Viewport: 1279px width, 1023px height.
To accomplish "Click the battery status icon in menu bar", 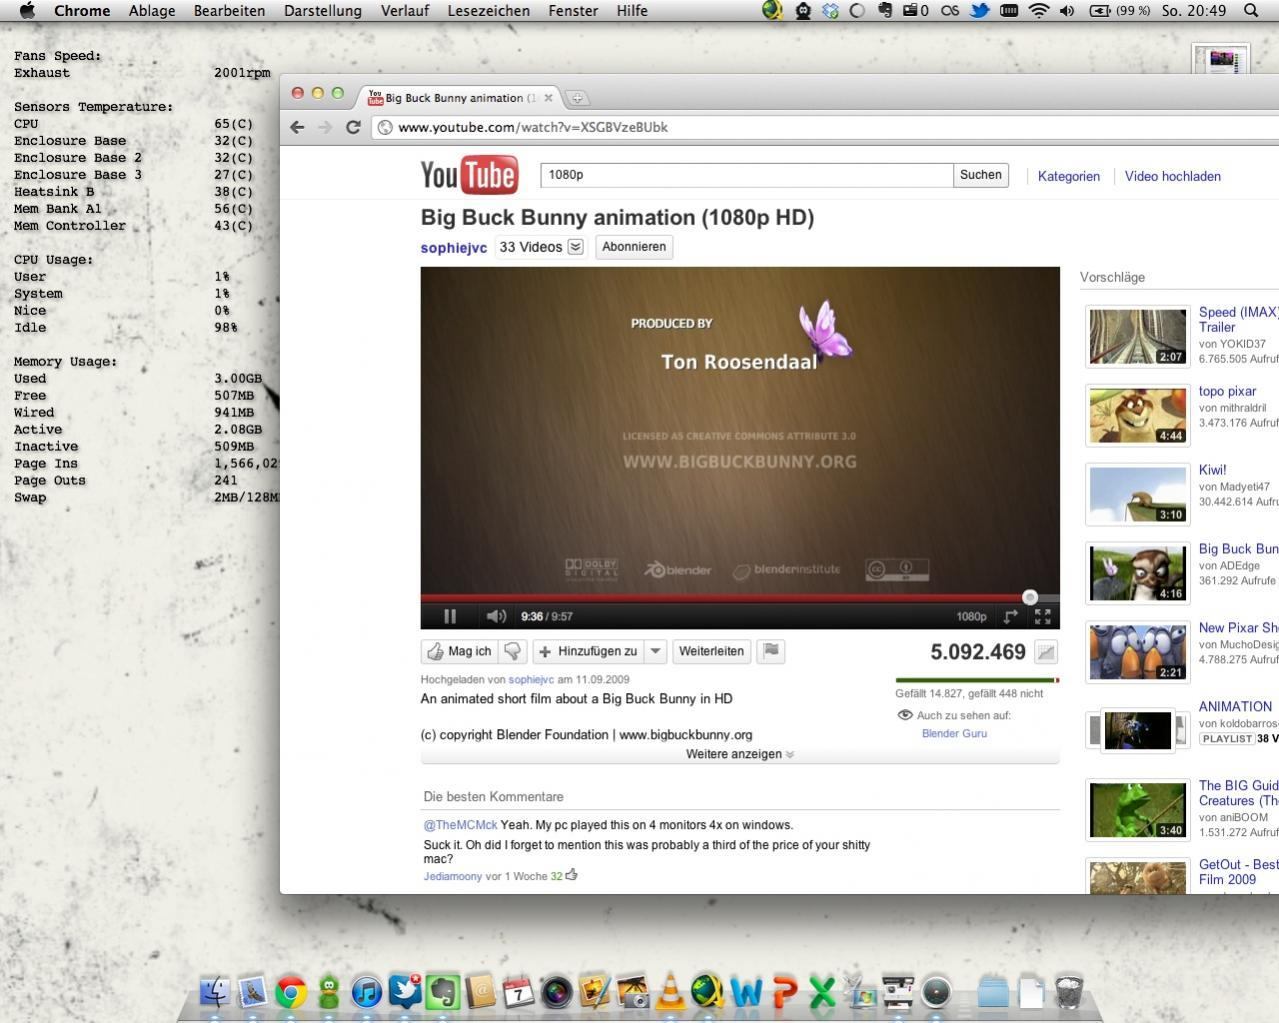I will [1100, 11].
